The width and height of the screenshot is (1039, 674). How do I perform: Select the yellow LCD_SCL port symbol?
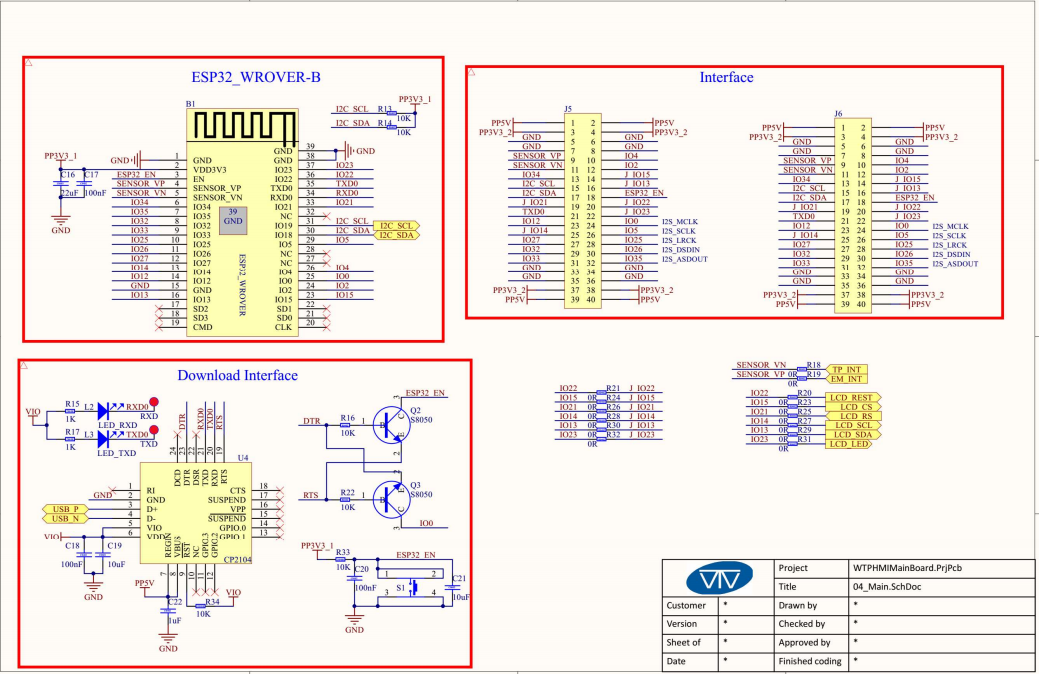pos(853,425)
